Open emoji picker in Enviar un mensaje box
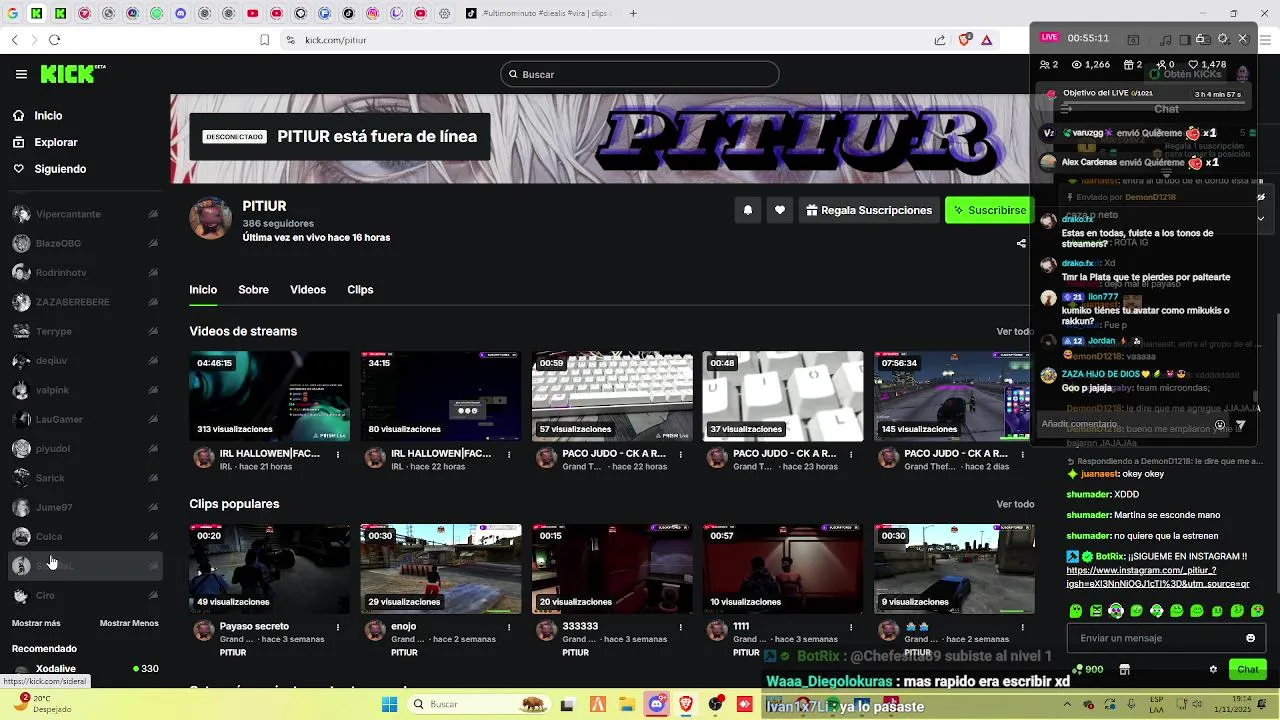 (x=1250, y=638)
